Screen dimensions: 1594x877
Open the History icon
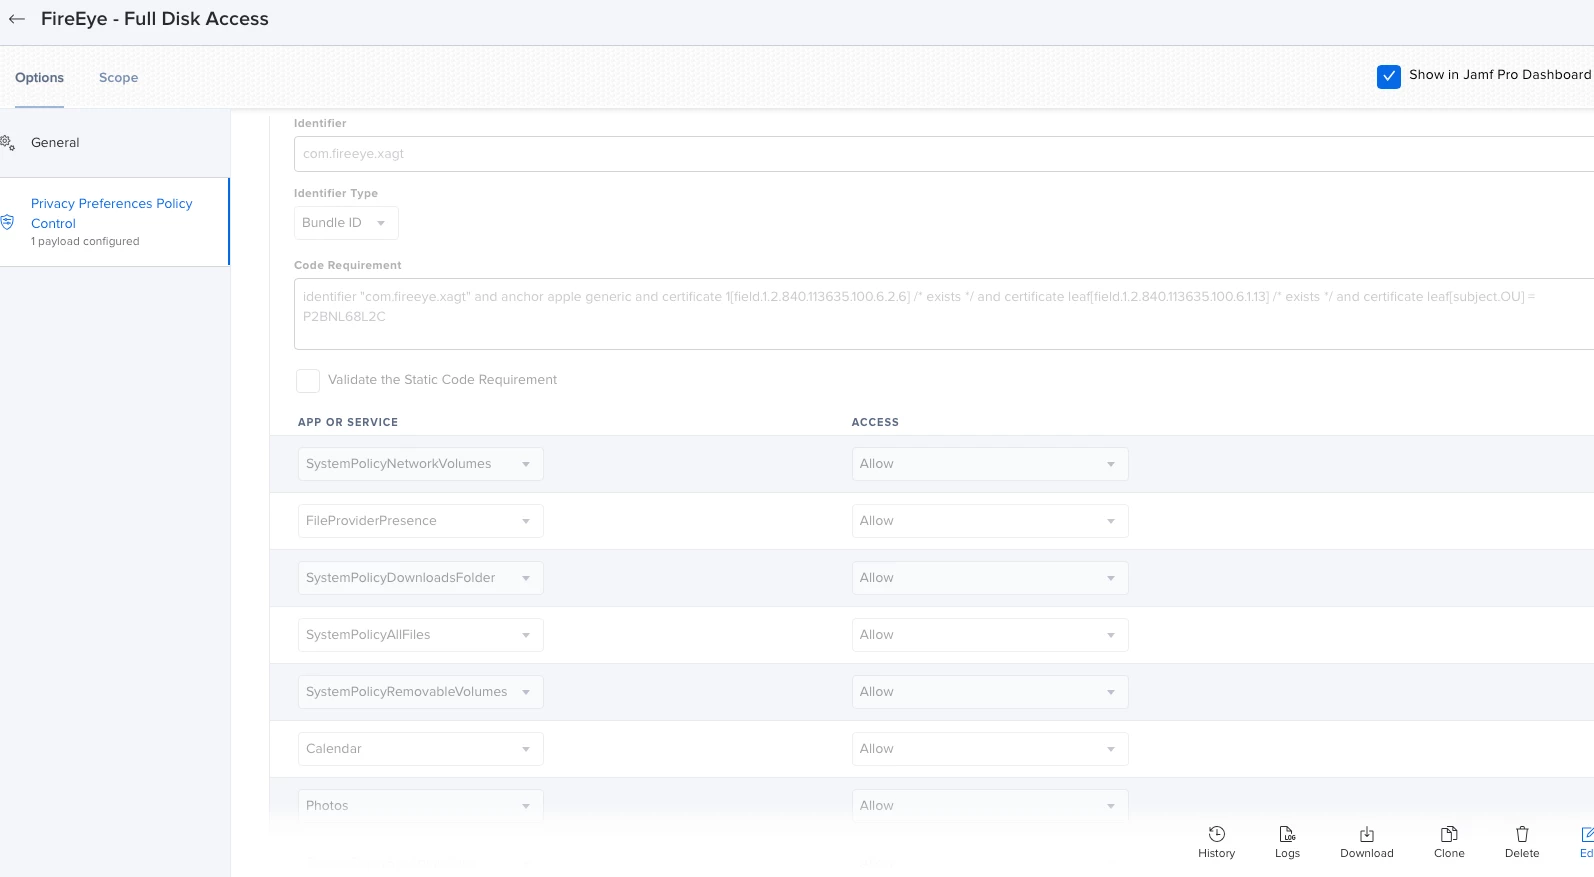click(1217, 834)
